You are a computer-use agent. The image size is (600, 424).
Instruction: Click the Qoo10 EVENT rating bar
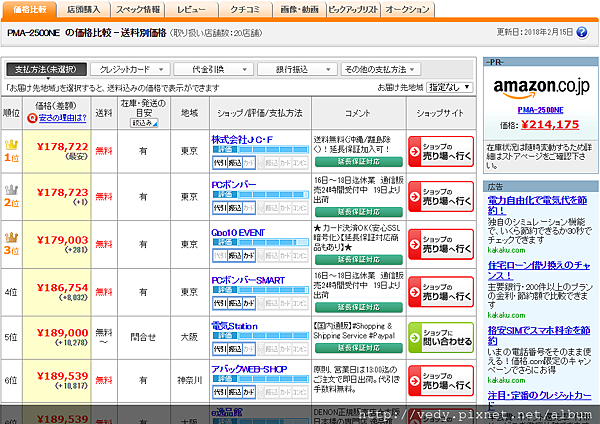(260, 243)
